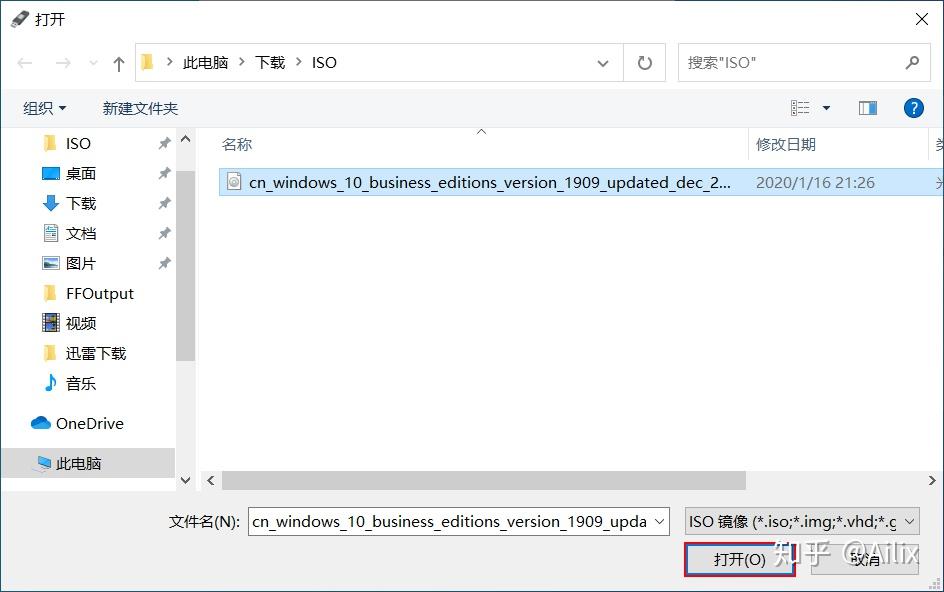944x592 pixels.
Task: Go back with the left arrow
Action: (25, 63)
